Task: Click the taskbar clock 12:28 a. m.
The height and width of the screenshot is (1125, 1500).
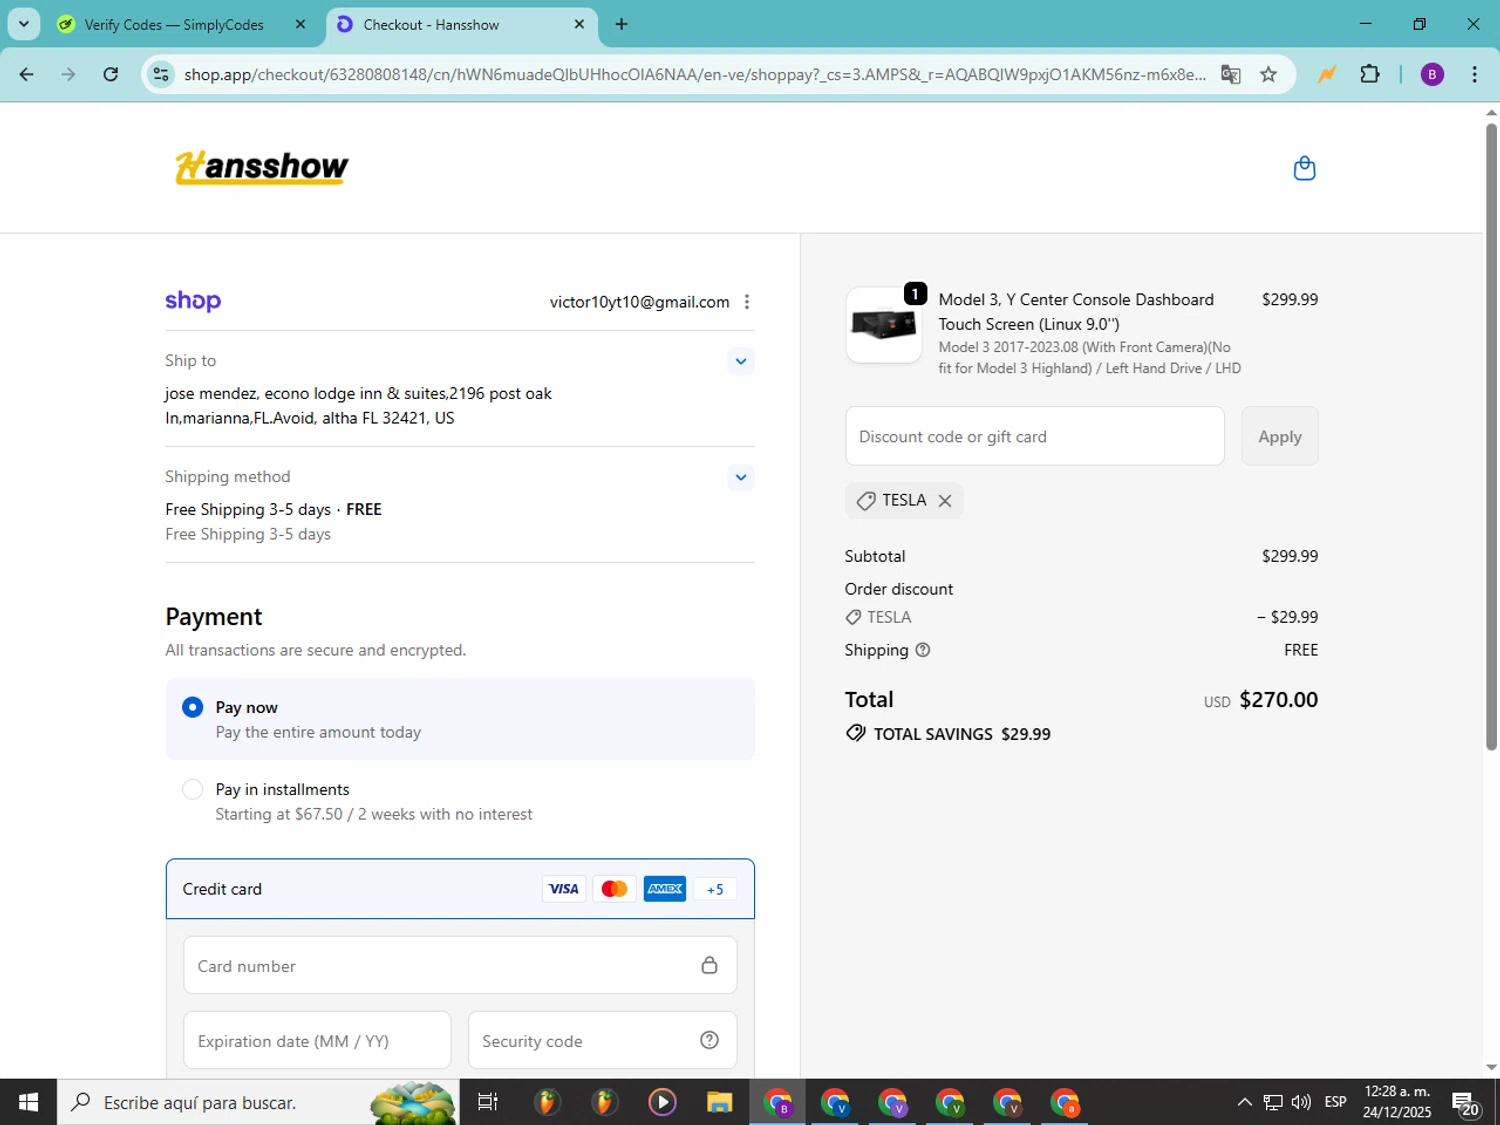Action: coord(1397,1102)
